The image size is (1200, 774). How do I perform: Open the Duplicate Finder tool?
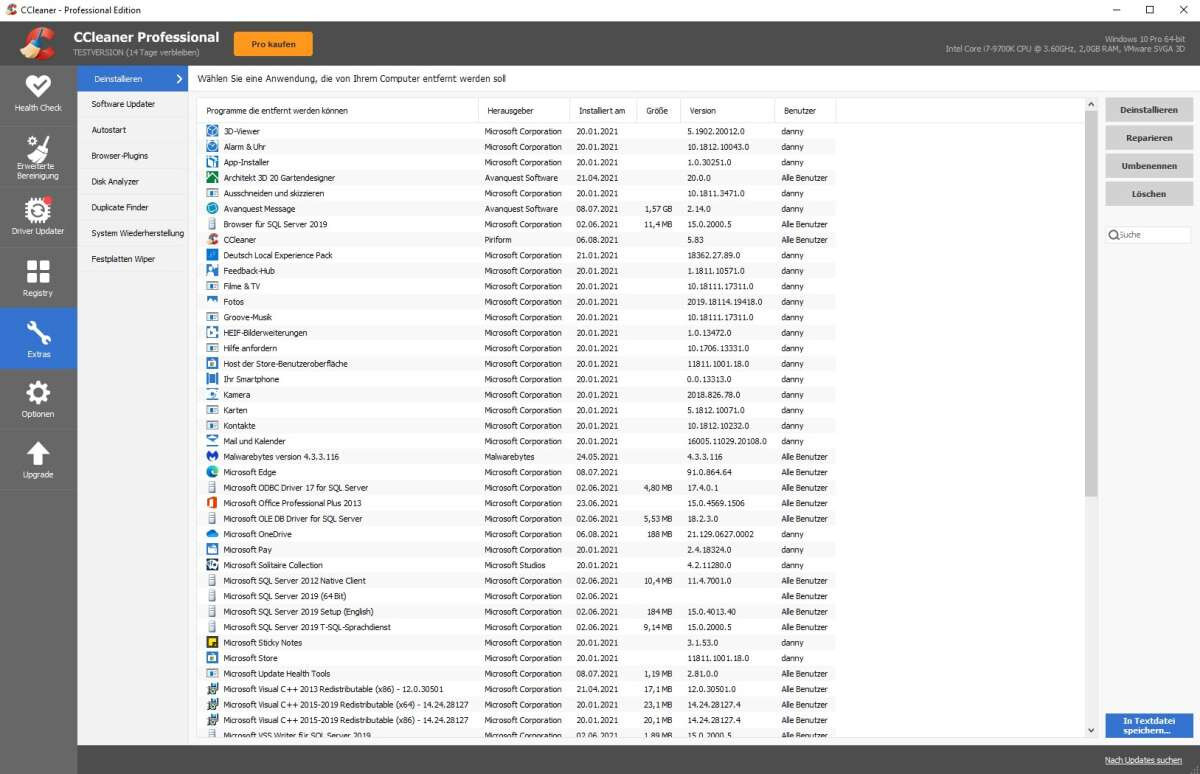(121, 207)
